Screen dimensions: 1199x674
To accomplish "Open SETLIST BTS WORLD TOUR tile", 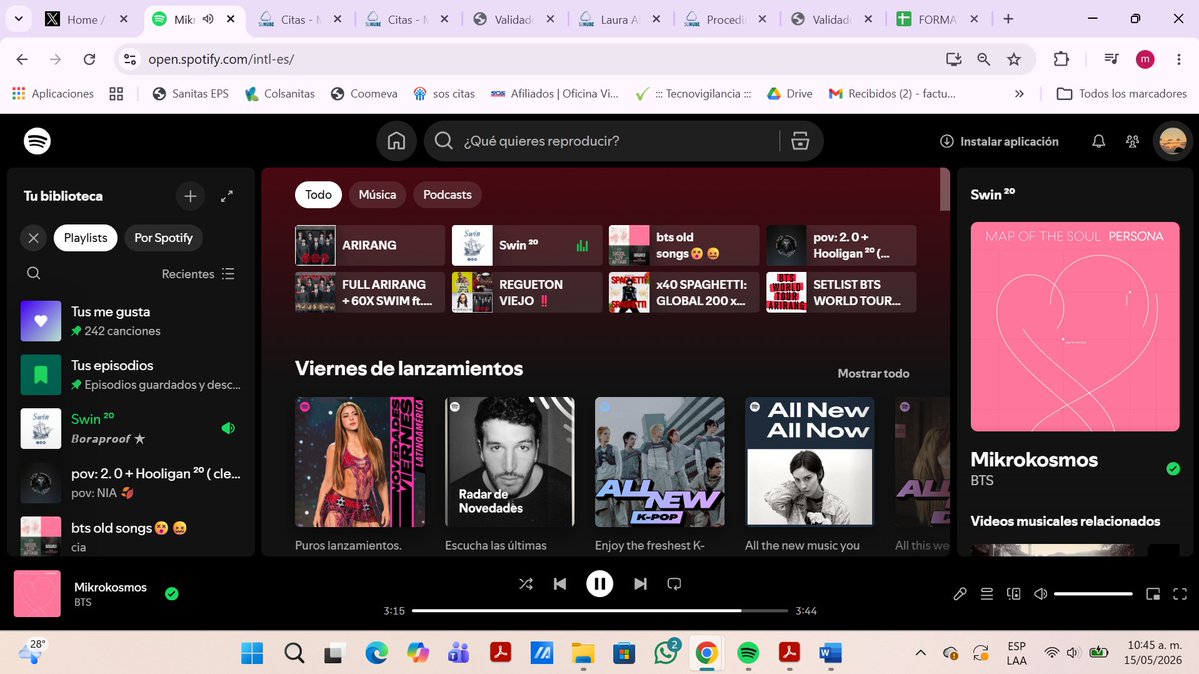I will coord(841,292).
